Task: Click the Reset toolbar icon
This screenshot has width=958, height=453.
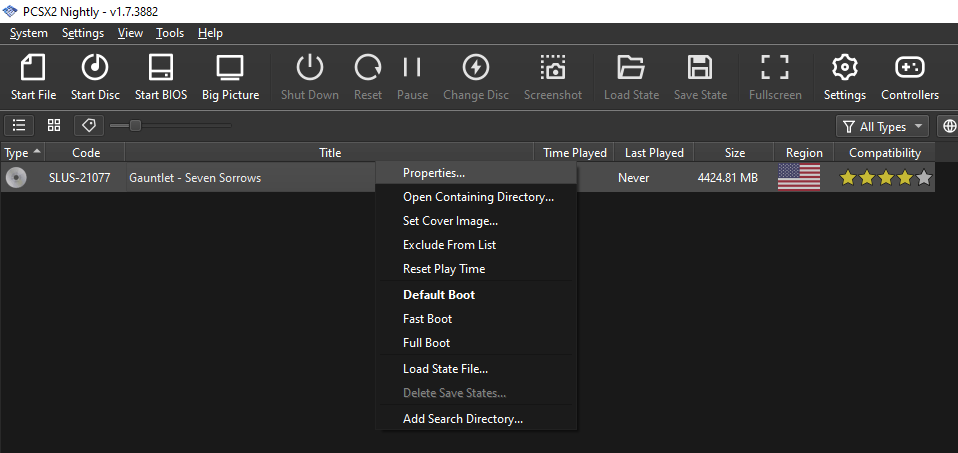Action: coord(368,67)
